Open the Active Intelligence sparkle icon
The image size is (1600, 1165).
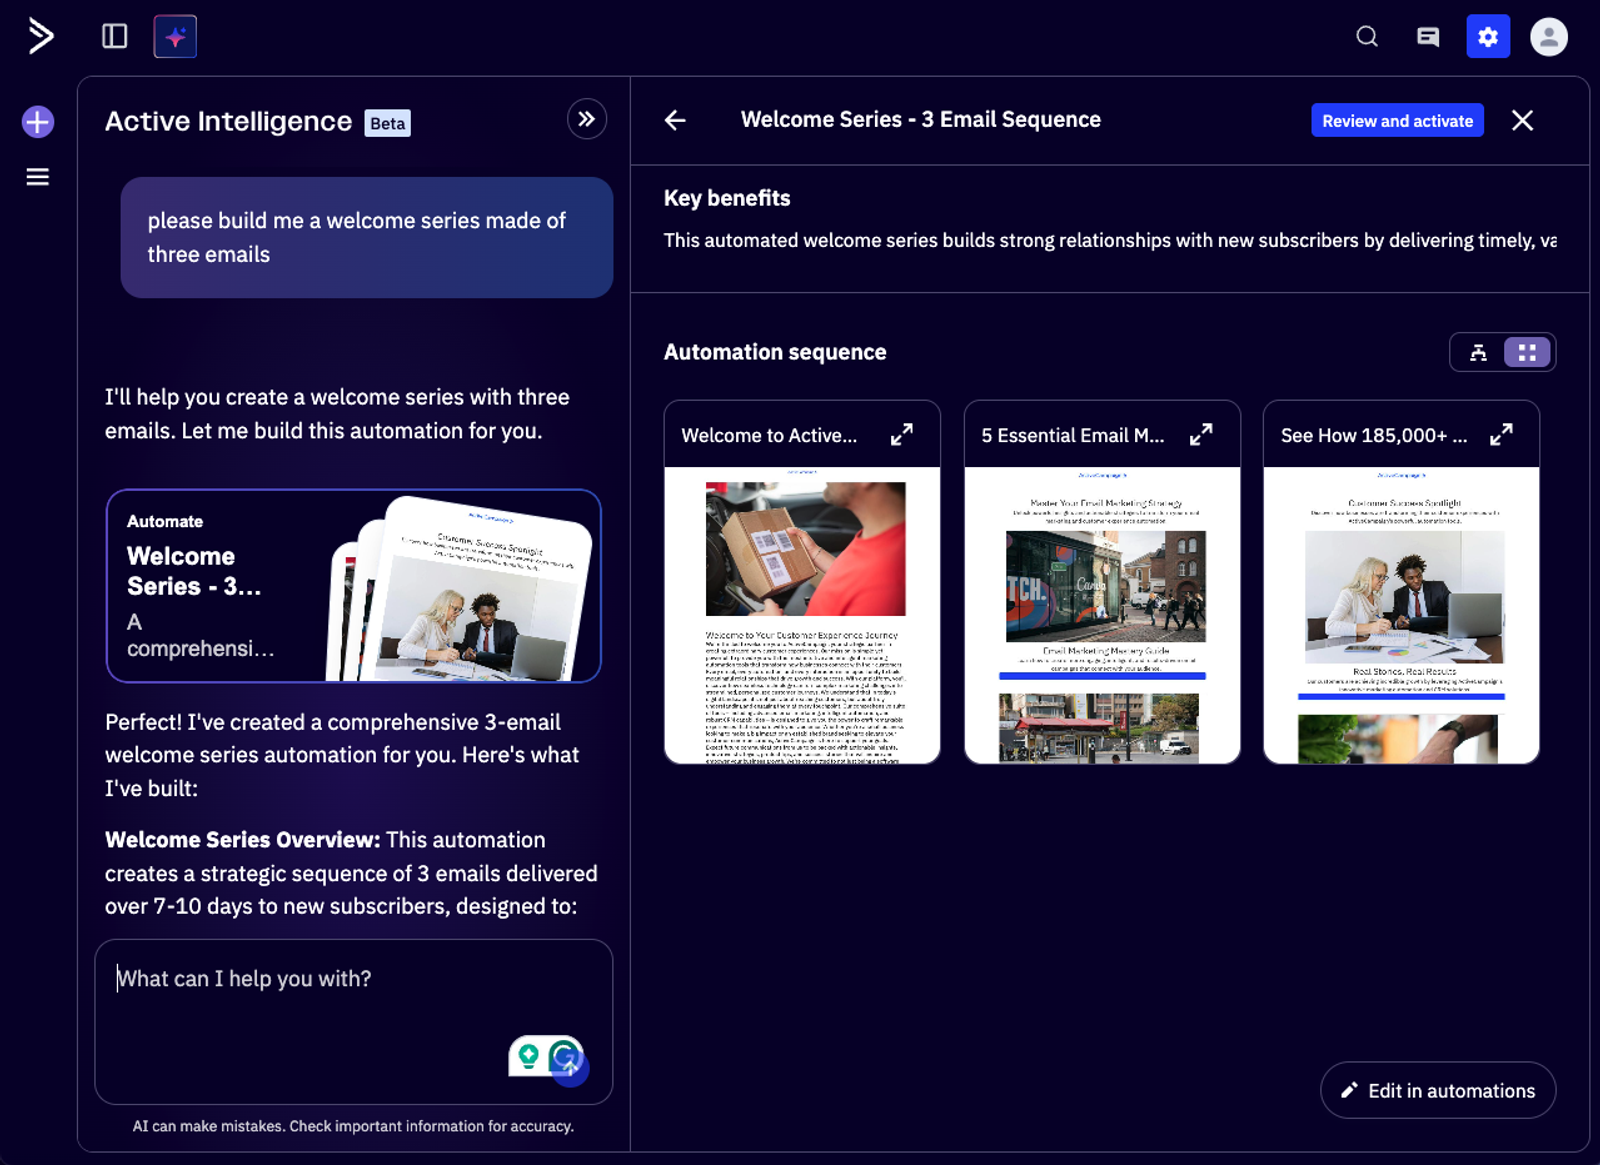(175, 37)
